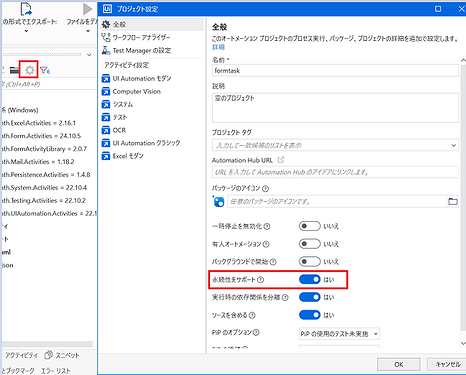The height and width of the screenshot is (375, 466).
Task: Click the 詳細 link
Action: (218, 47)
